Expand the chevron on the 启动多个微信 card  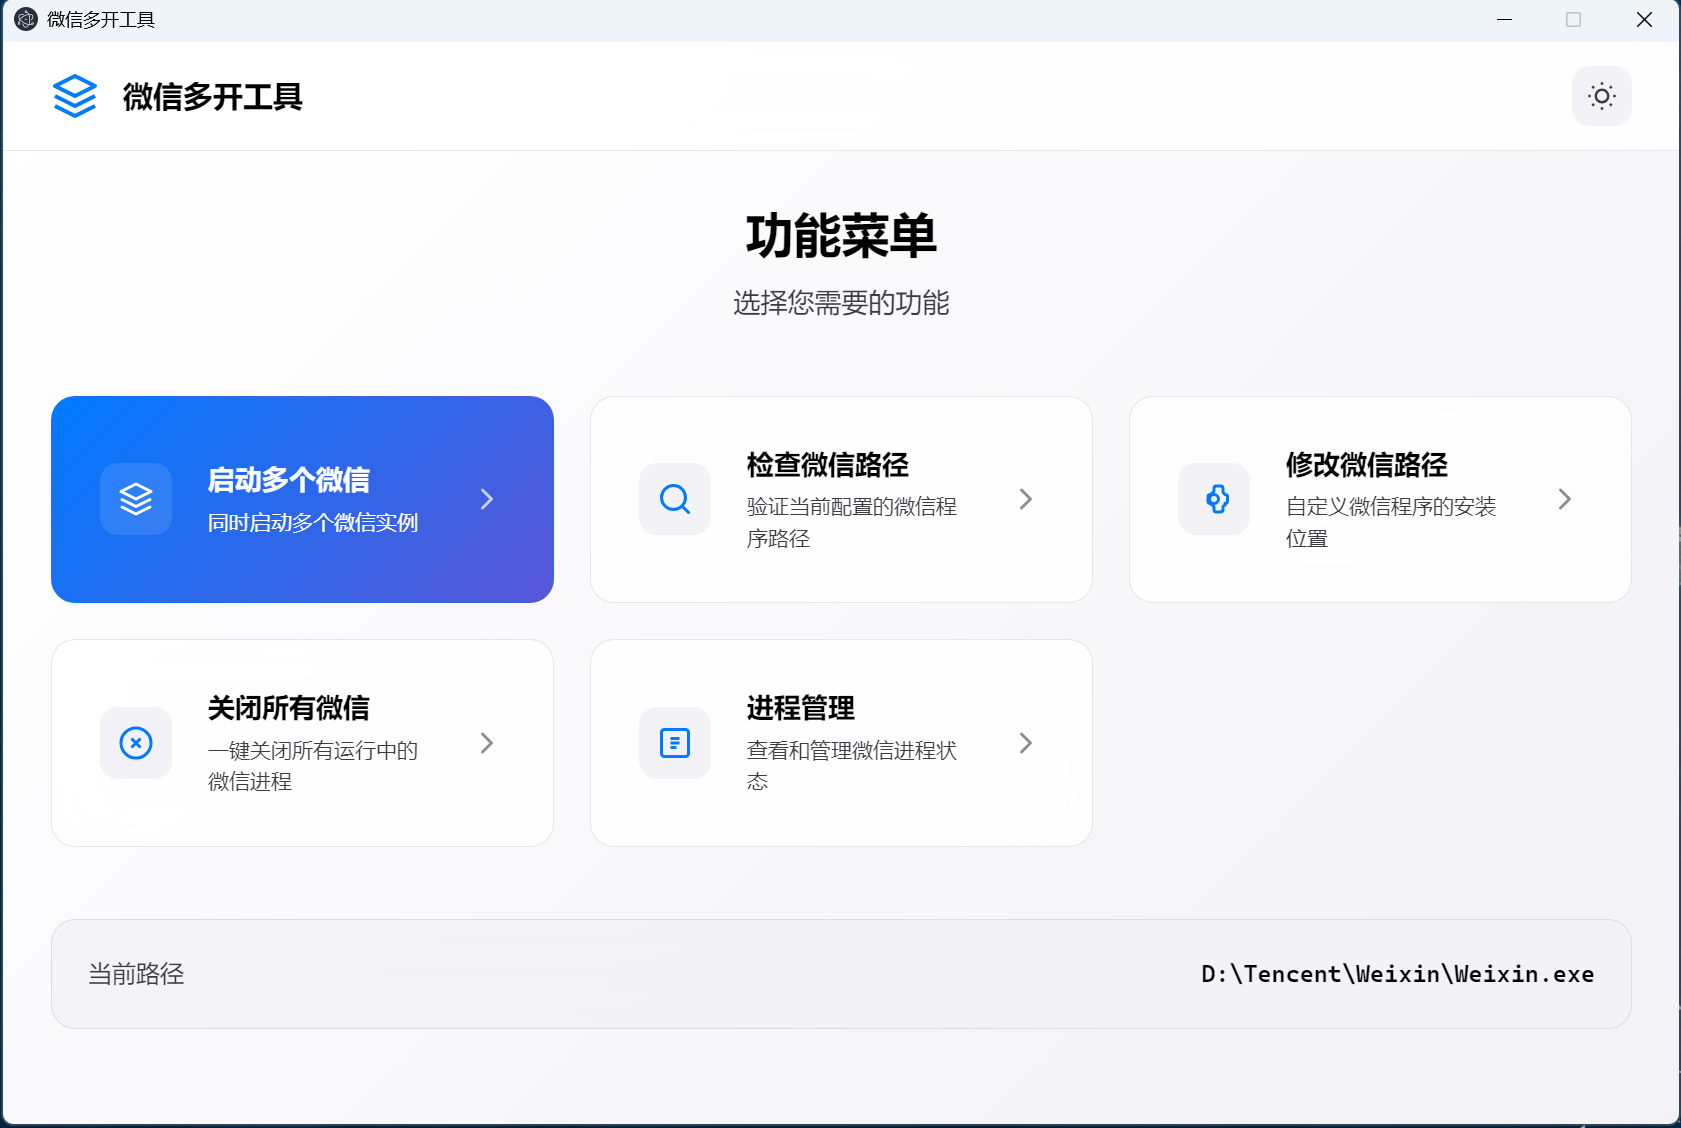pyautogui.click(x=487, y=499)
